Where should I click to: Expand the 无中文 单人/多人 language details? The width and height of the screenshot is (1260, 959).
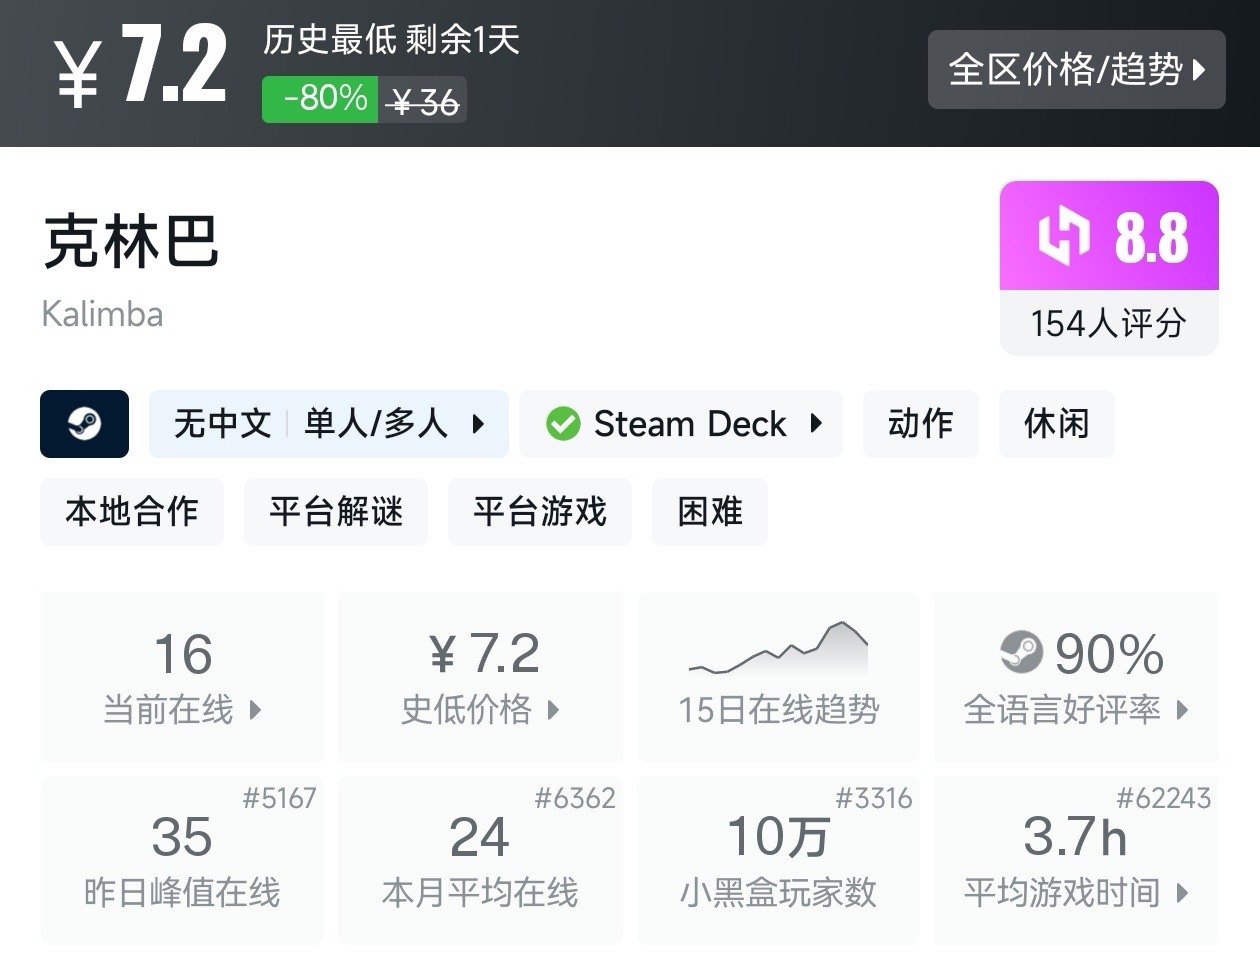pyautogui.click(x=328, y=424)
